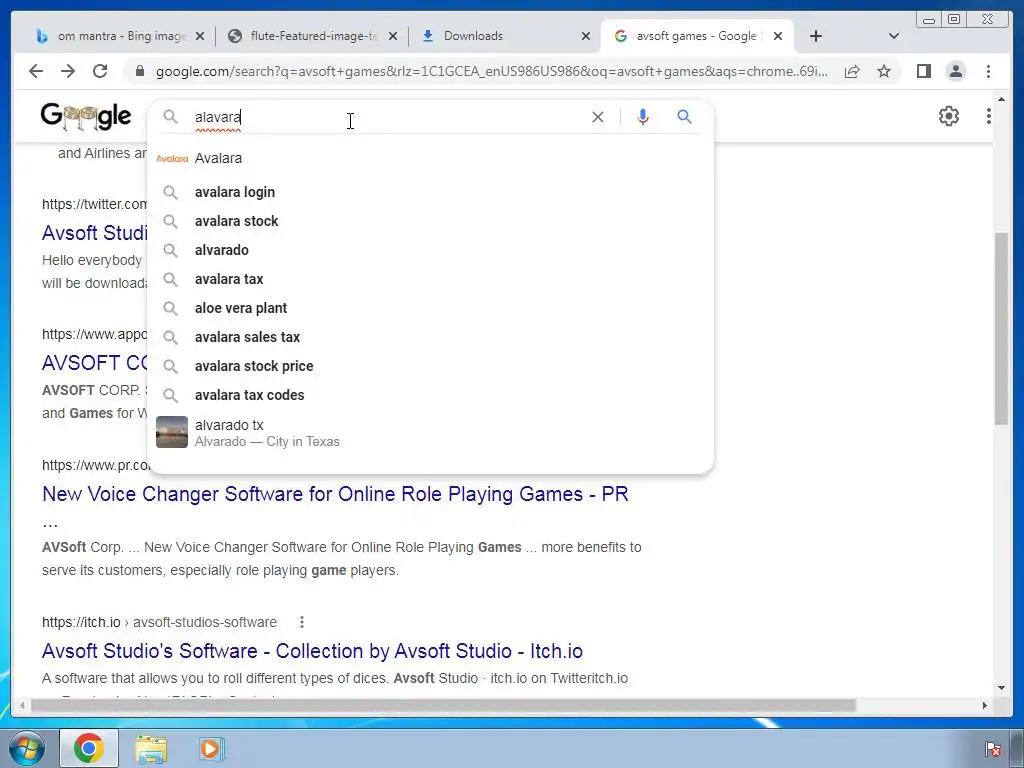The height and width of the screenshot is (768, 1024).
Task: Bookmark this page with the star
Action: click(884, 71)
